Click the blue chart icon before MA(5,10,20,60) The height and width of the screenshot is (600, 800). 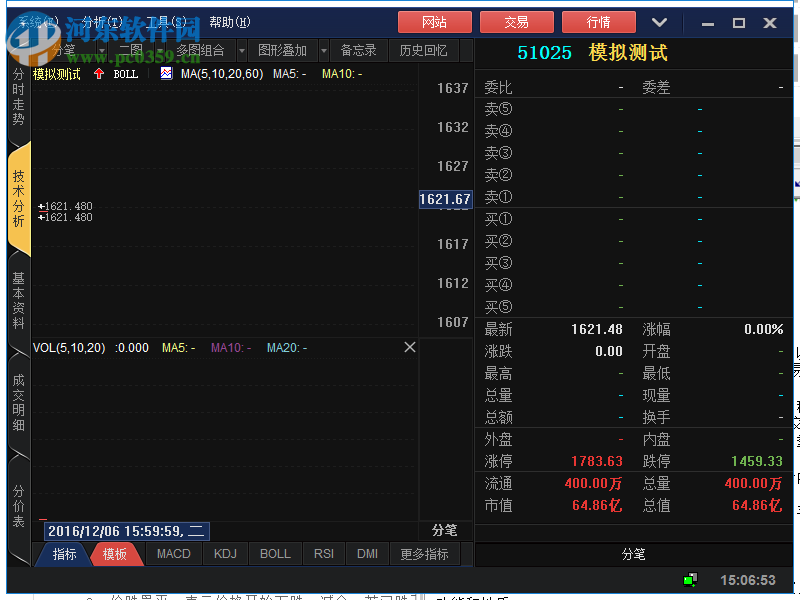coord(166,73)
